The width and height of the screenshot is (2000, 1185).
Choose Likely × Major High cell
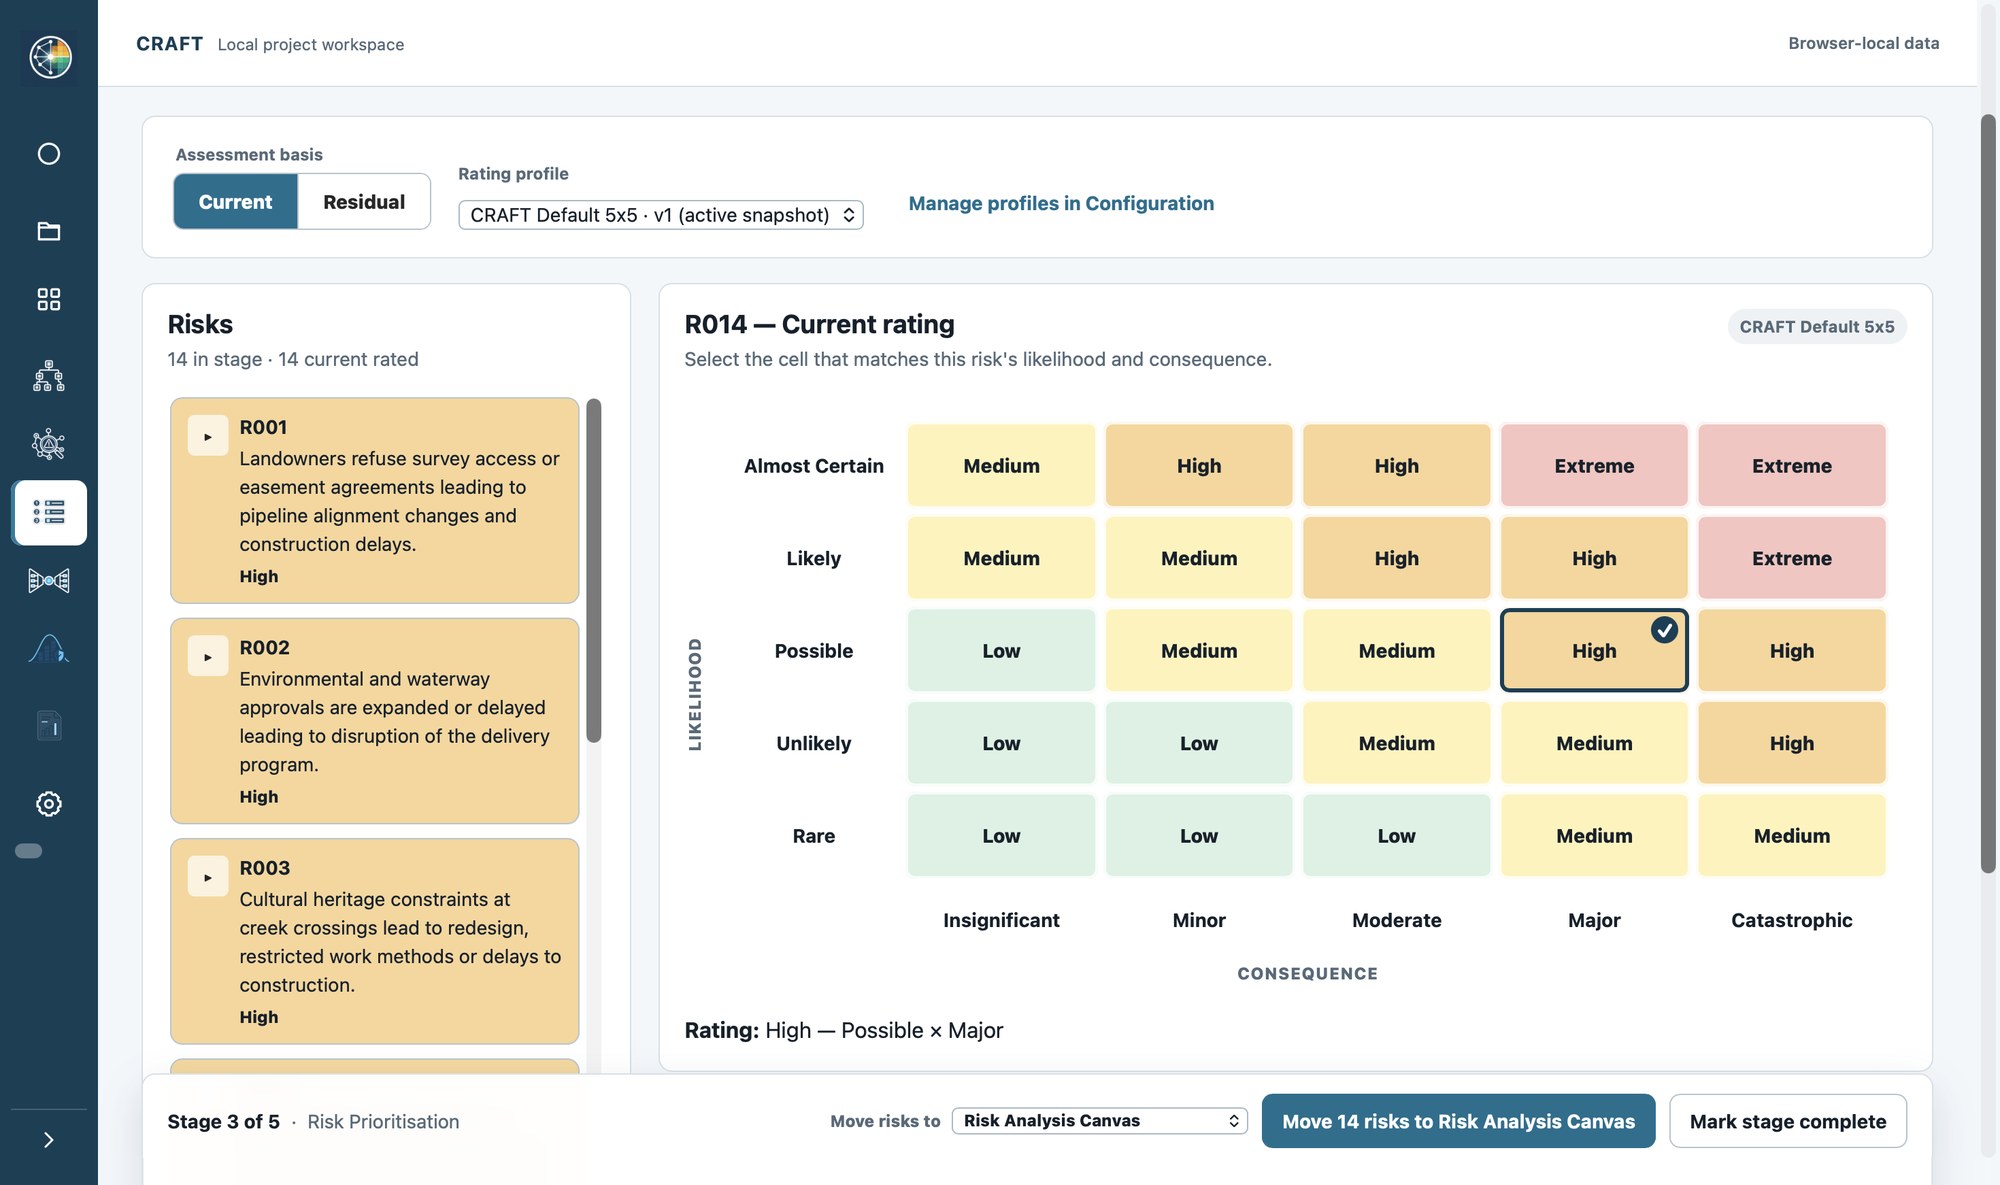pyautogui.click(x=1594, y=558)
